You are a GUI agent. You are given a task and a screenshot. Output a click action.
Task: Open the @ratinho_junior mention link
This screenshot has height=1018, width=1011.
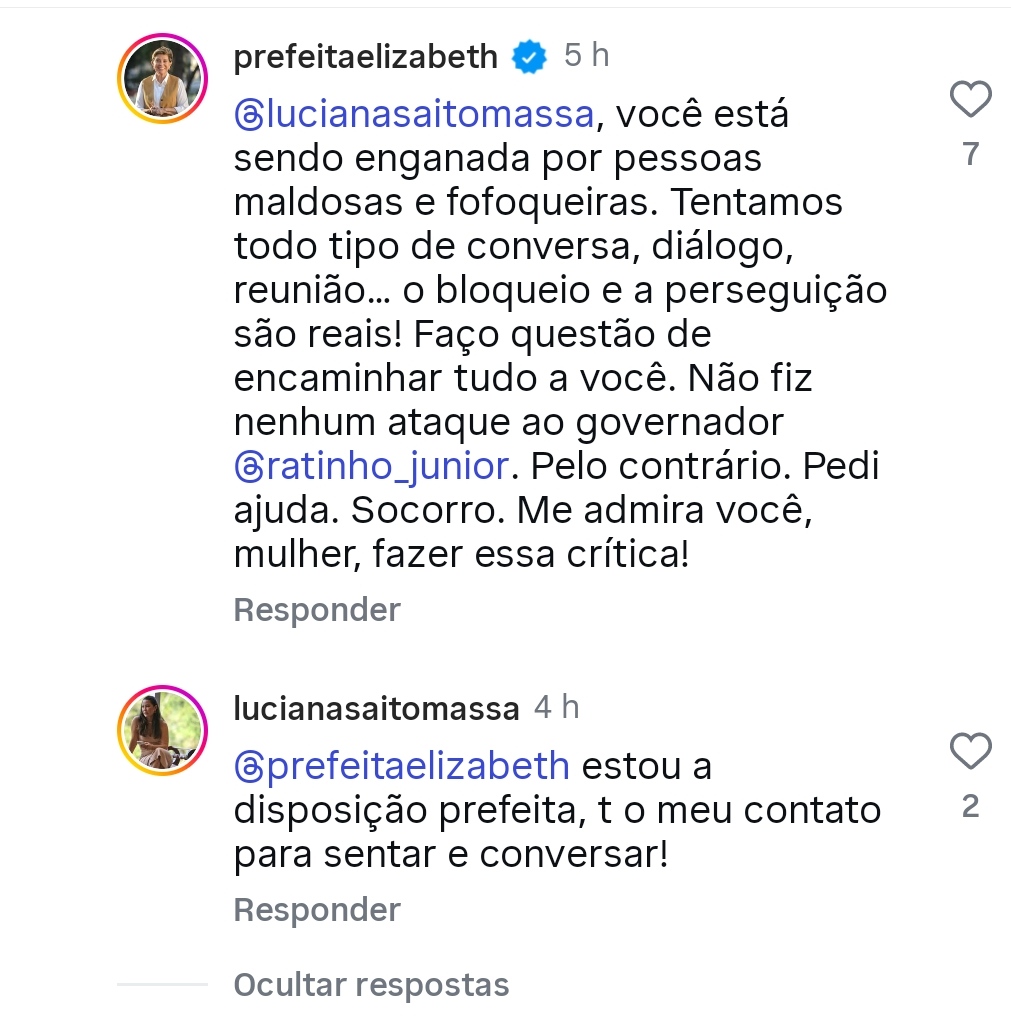coord(385,466)
